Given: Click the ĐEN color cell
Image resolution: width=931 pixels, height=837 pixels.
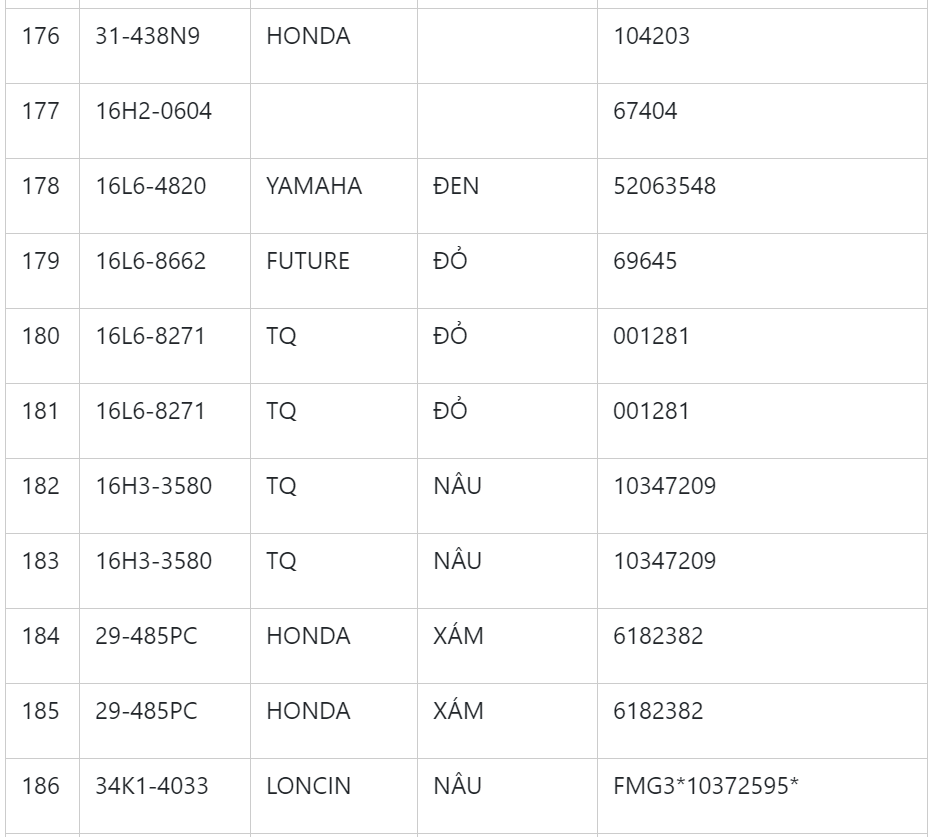Looking at the screenshot, I should click(x=456, y=187).
